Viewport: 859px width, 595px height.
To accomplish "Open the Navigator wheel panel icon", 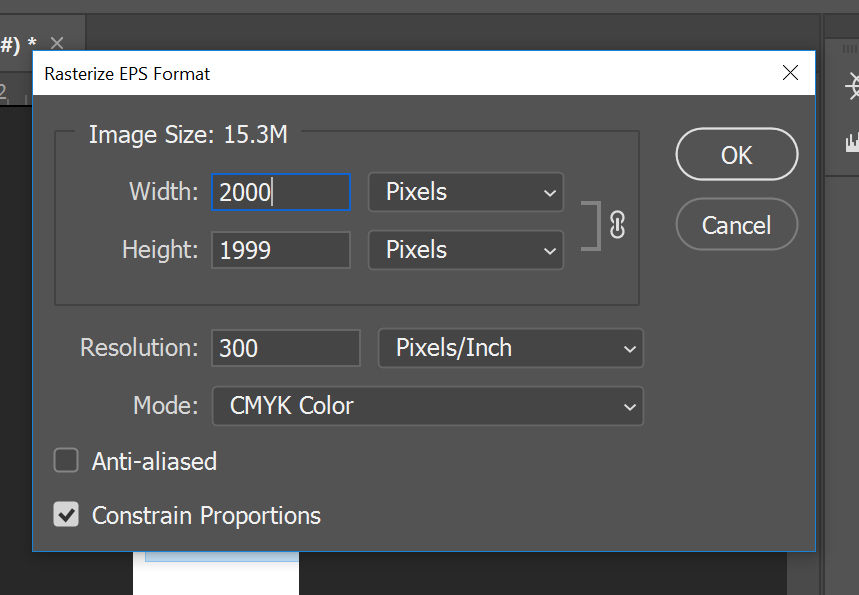I will (x=852, y=87).
